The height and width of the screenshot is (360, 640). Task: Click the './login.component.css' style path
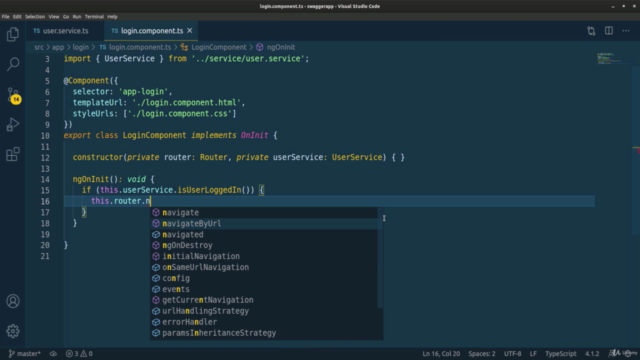click(x=180, y=114)
